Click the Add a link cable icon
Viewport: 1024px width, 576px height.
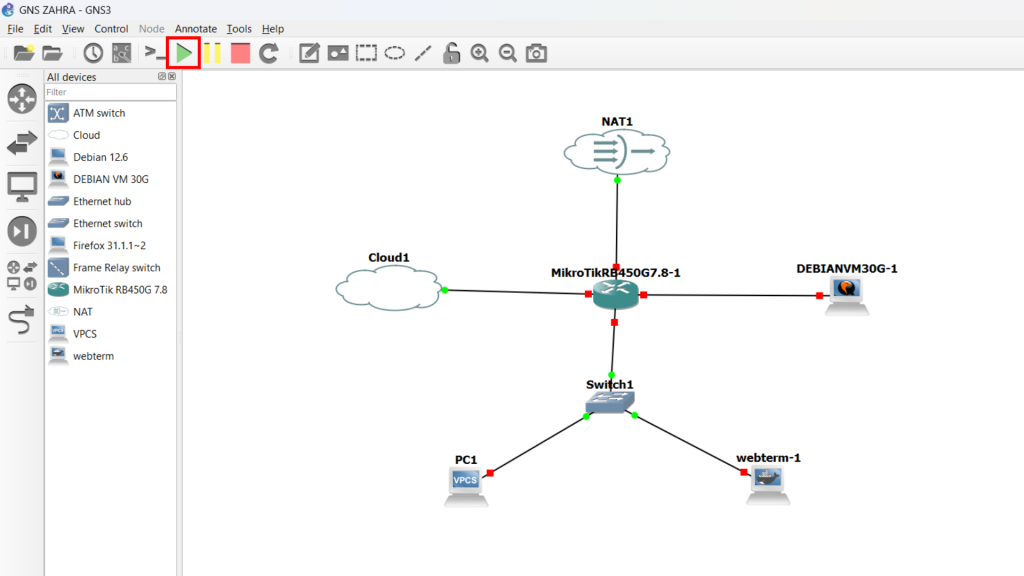(x=22, y=320)
